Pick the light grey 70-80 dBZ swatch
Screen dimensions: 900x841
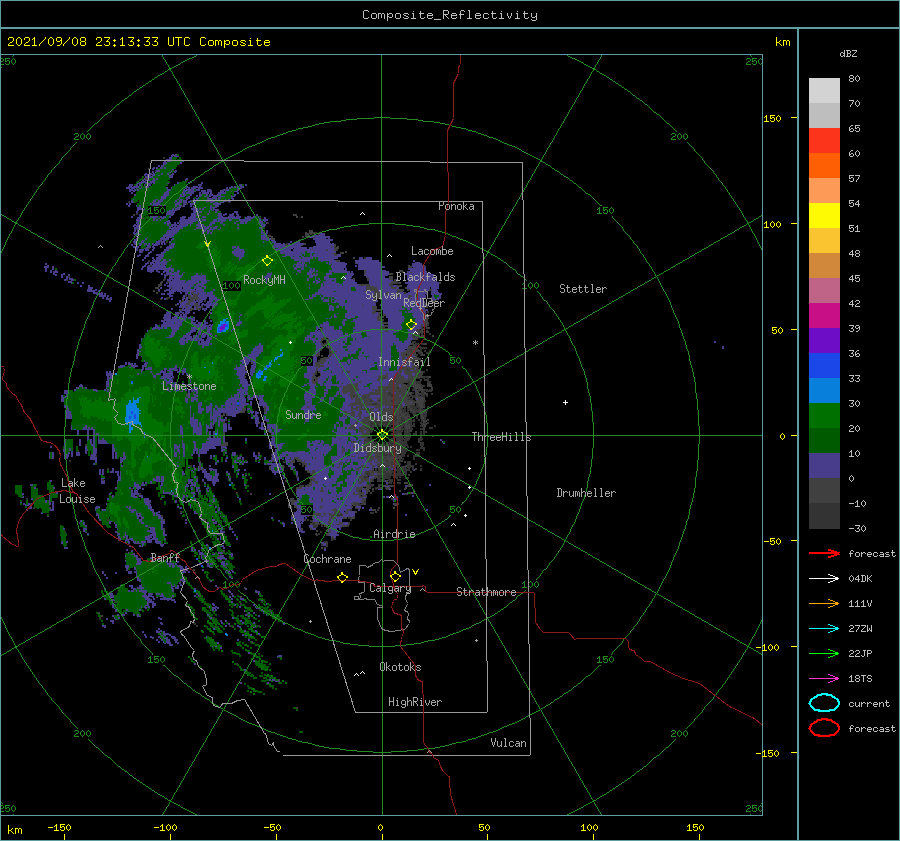[x=824, y=91]
